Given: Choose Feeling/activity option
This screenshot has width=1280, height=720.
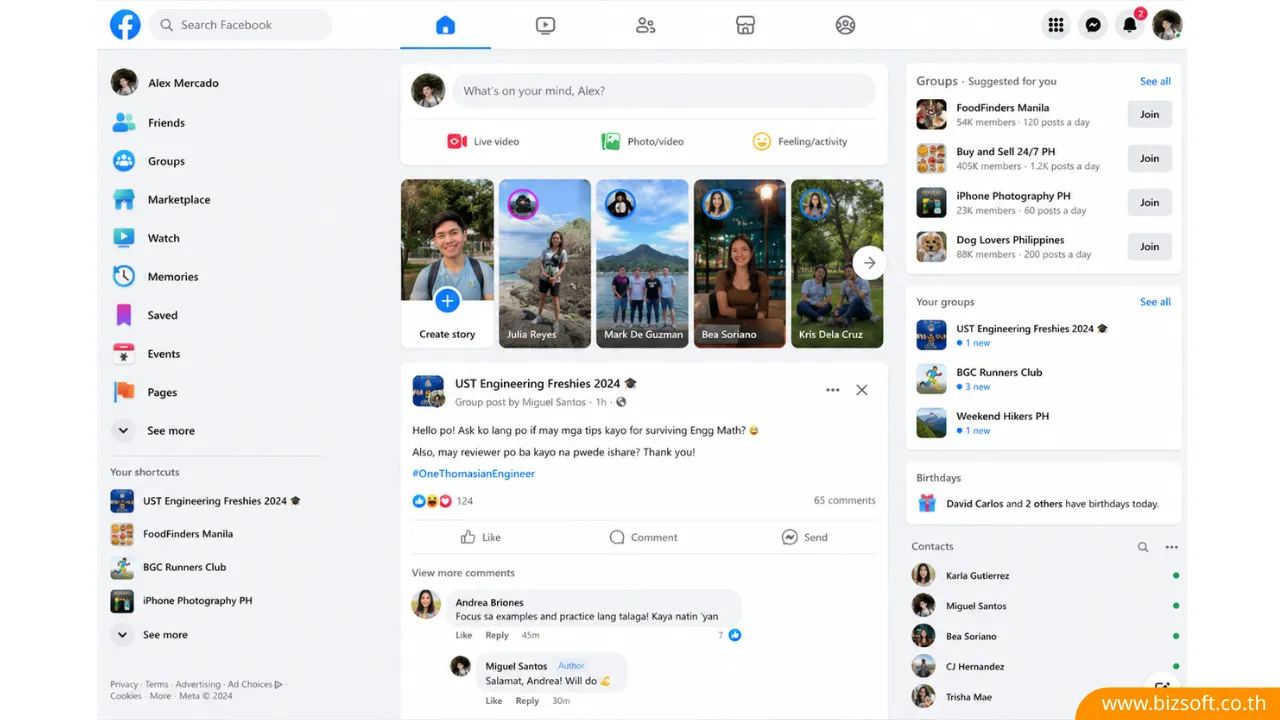Looking at the screenshot, I should coord(800,142).
